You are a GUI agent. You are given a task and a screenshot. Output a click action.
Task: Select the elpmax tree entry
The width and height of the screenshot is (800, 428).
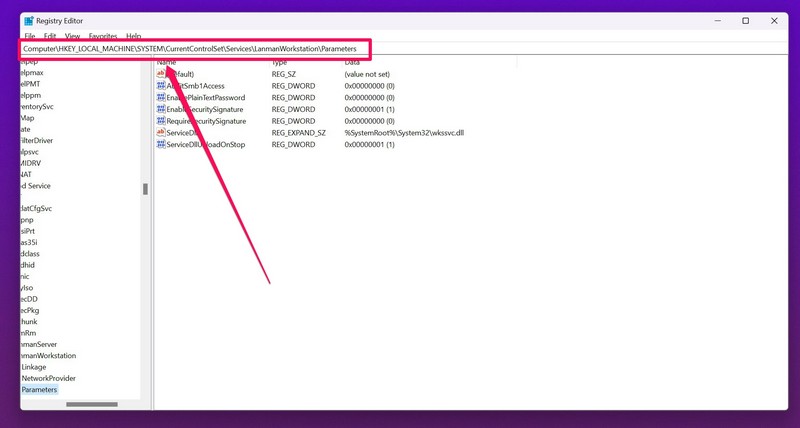[x=32, y=72]
